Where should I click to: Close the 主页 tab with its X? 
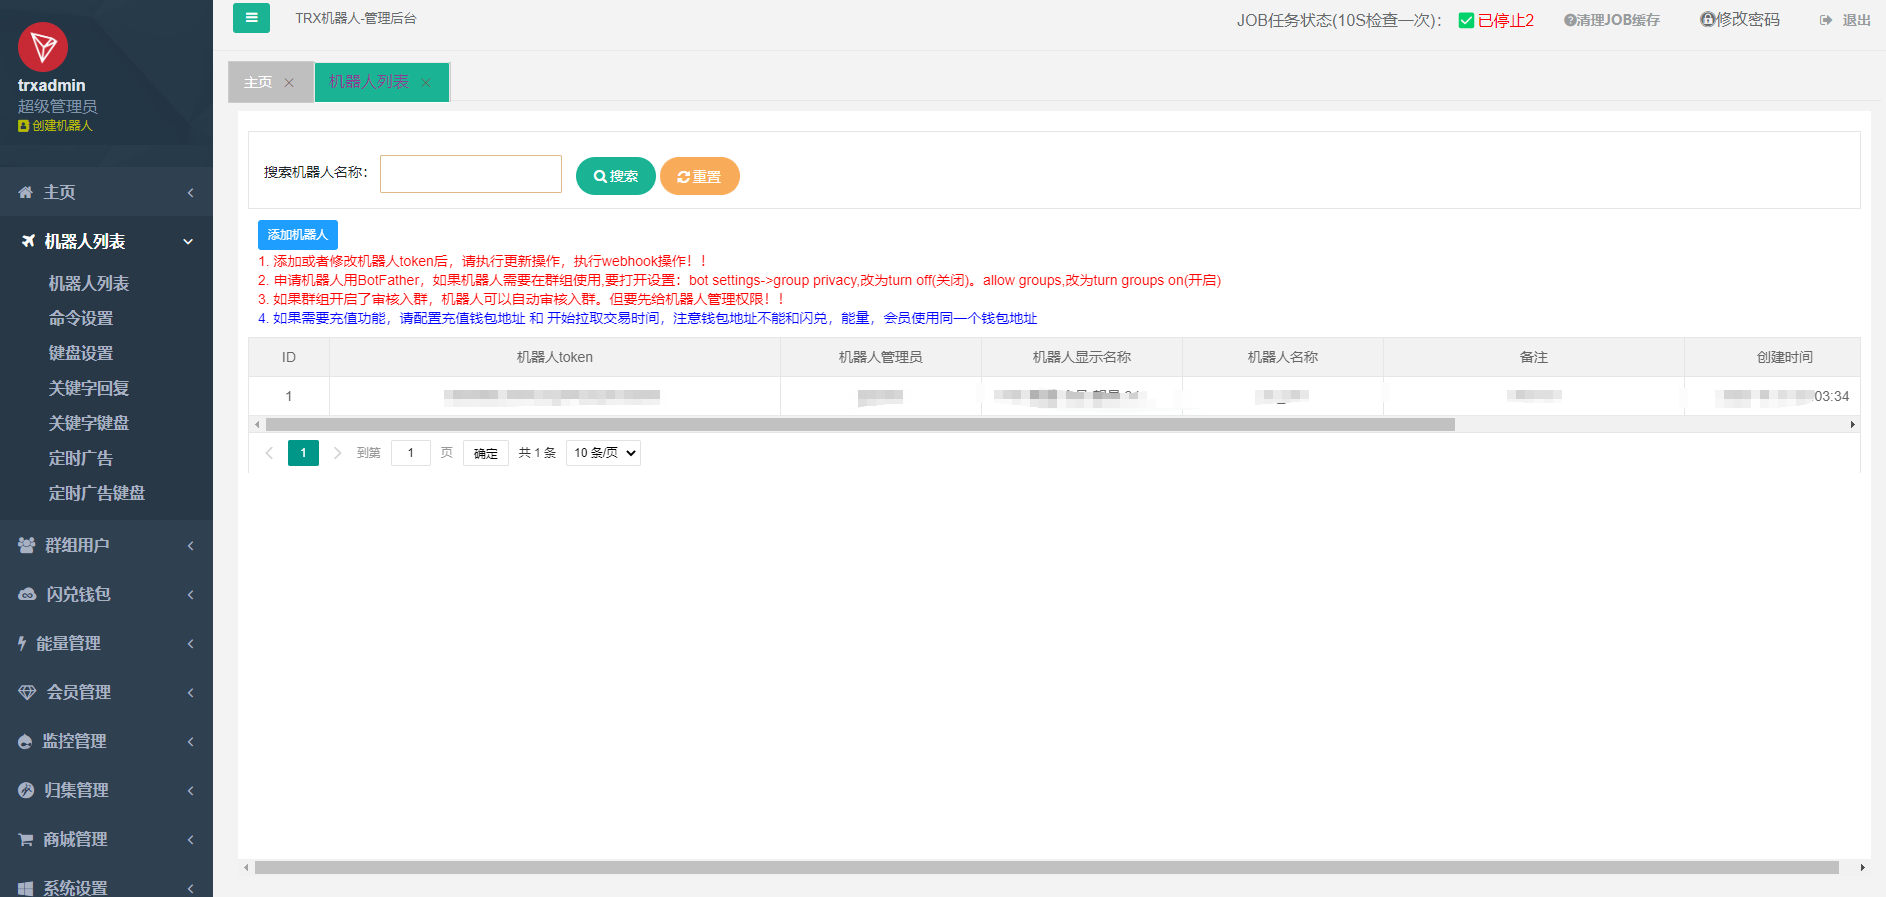click(x=289, y=83)
